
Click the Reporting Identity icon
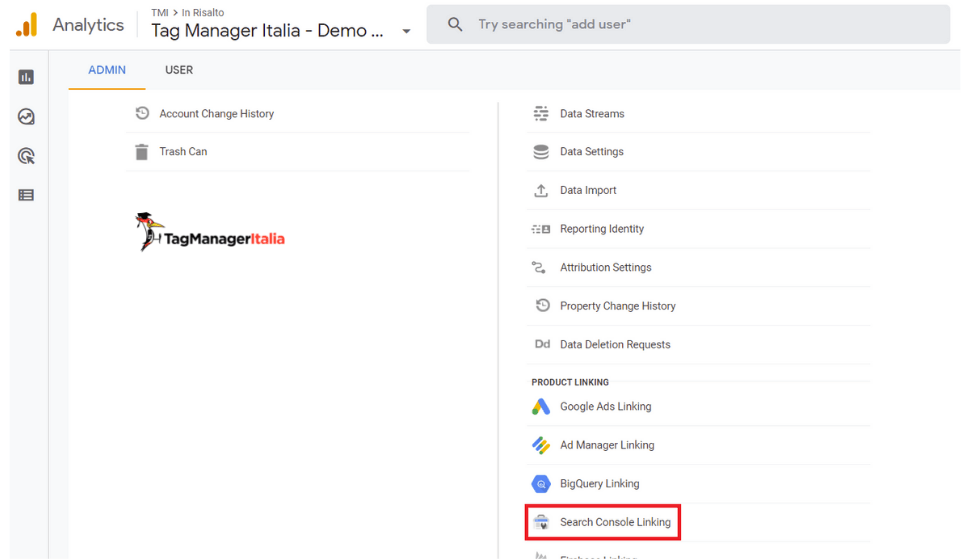(541, 229)
